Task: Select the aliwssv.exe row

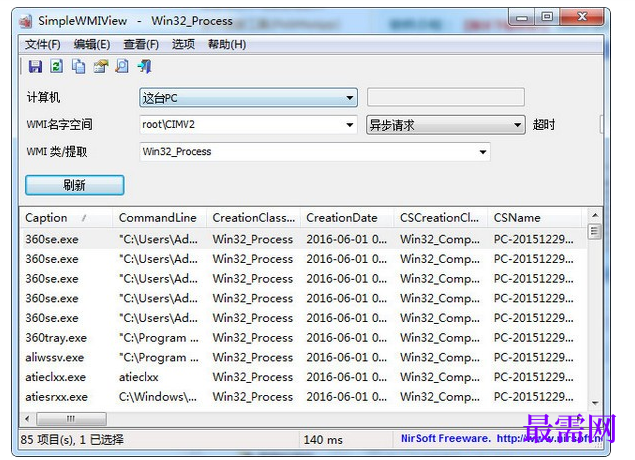Action: tap(303, 358)
